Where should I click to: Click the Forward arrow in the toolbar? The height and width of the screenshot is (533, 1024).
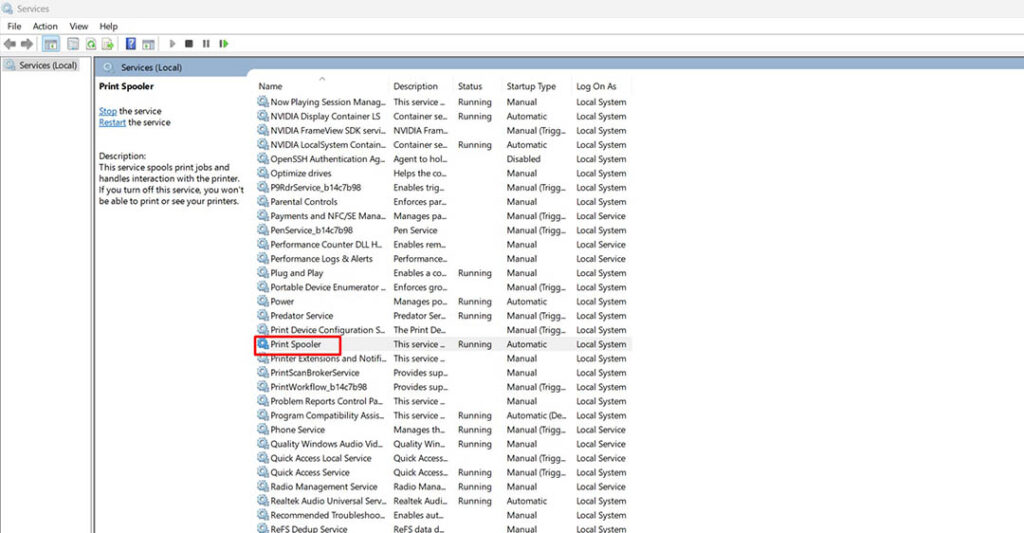[27, 44]
